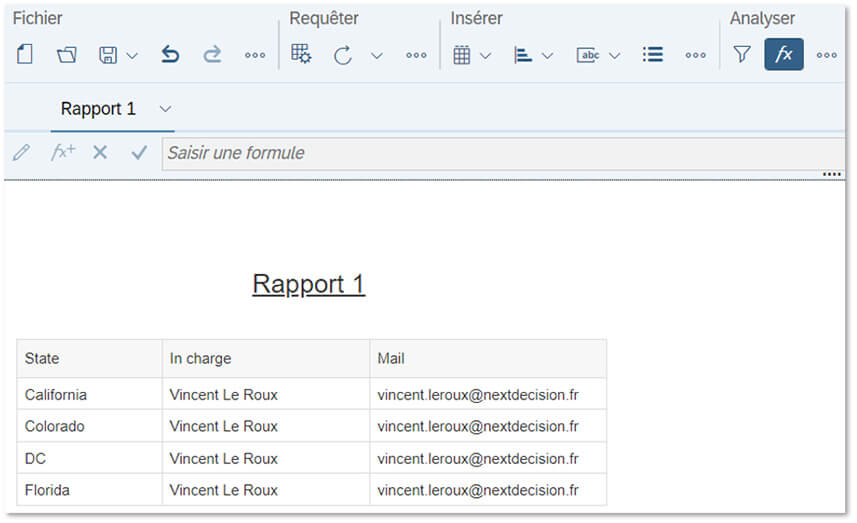857x523 pixels.
Task: Expand the Refresh options dropdown arrow
Action: coord(377,56)
